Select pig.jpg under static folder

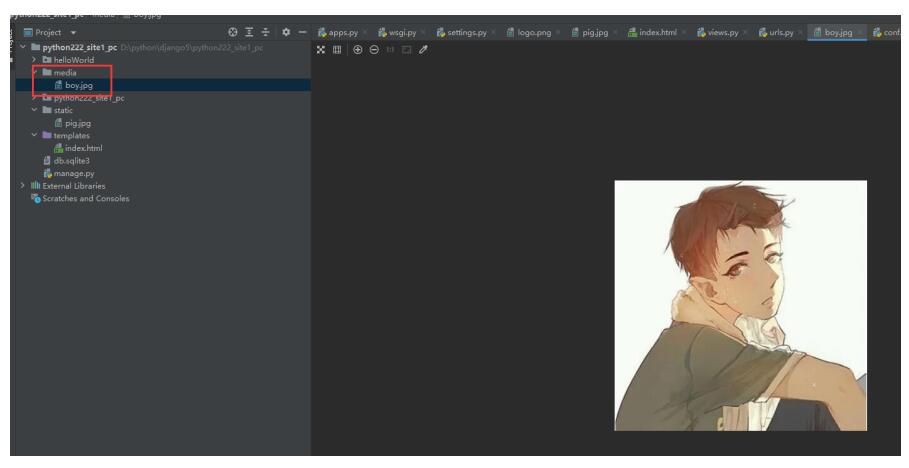(78, 123)
